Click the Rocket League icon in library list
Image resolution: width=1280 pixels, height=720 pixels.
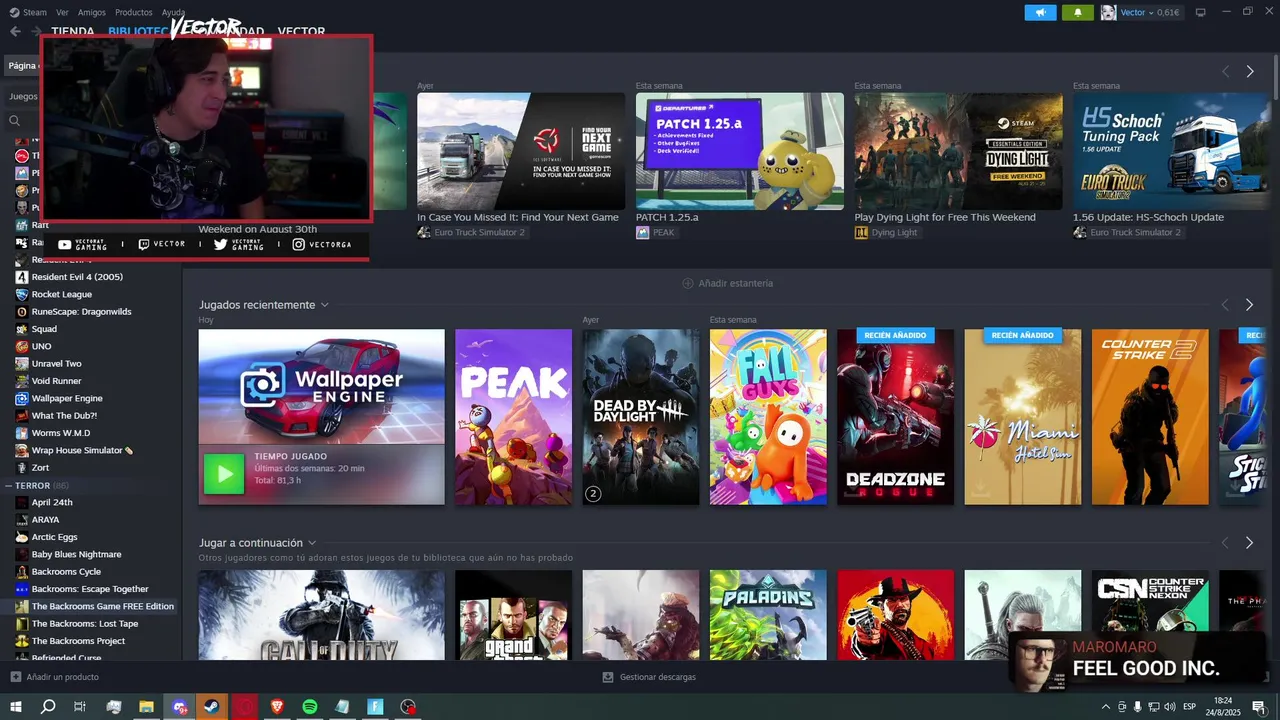(x=22, y=294)
